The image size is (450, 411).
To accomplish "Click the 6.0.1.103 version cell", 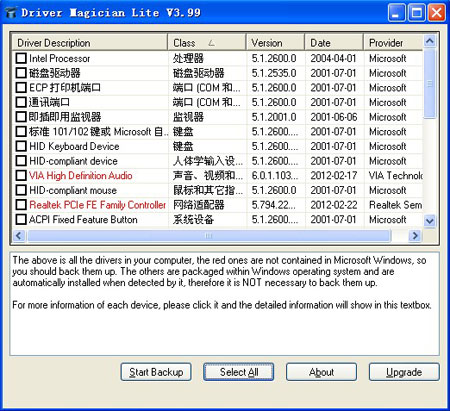I will tap(275, 176).
